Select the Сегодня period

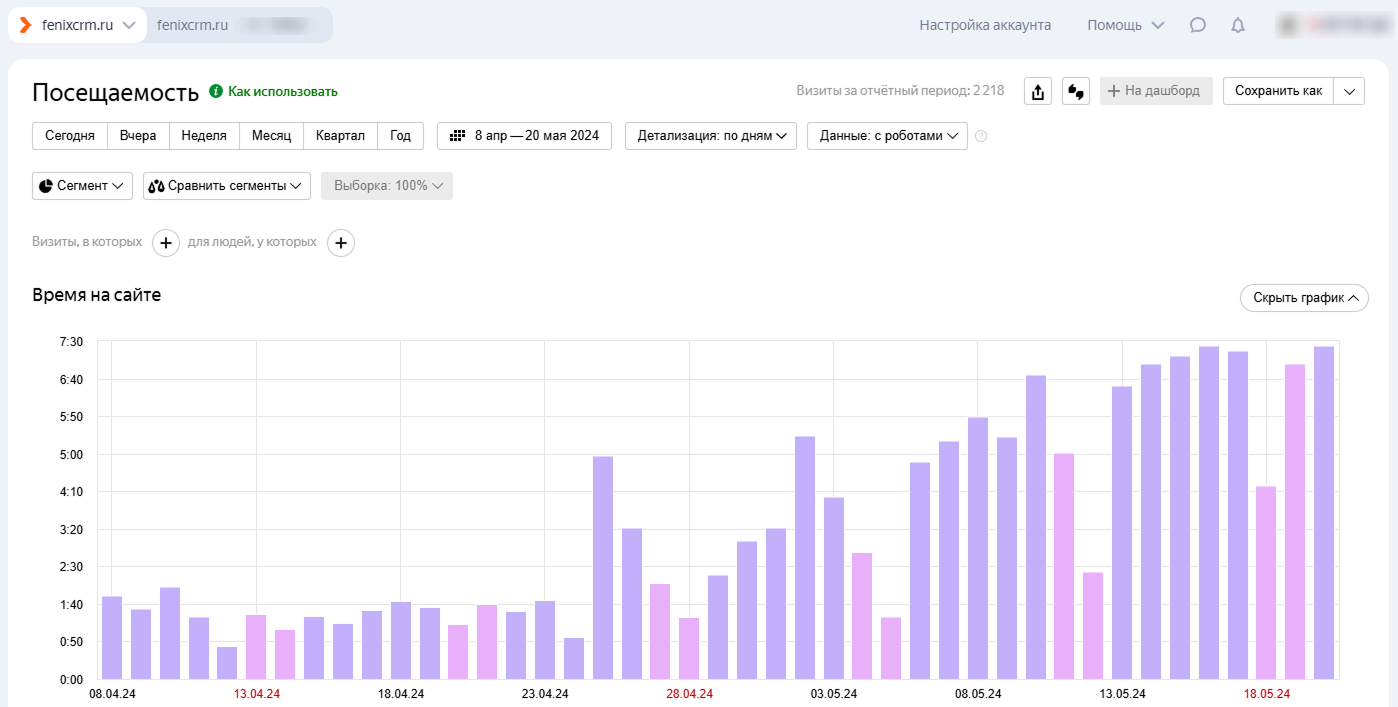click(70, 136)
